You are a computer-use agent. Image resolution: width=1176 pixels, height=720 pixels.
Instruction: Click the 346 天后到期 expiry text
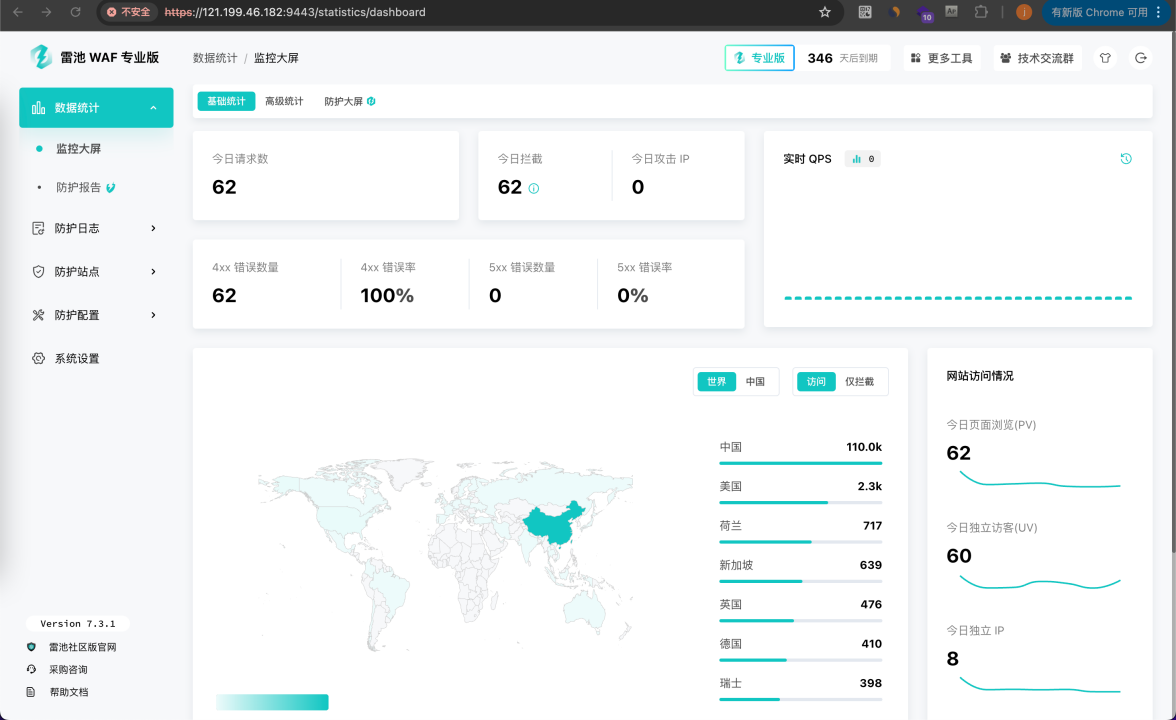pyautogui.click(x=842, y=58)
